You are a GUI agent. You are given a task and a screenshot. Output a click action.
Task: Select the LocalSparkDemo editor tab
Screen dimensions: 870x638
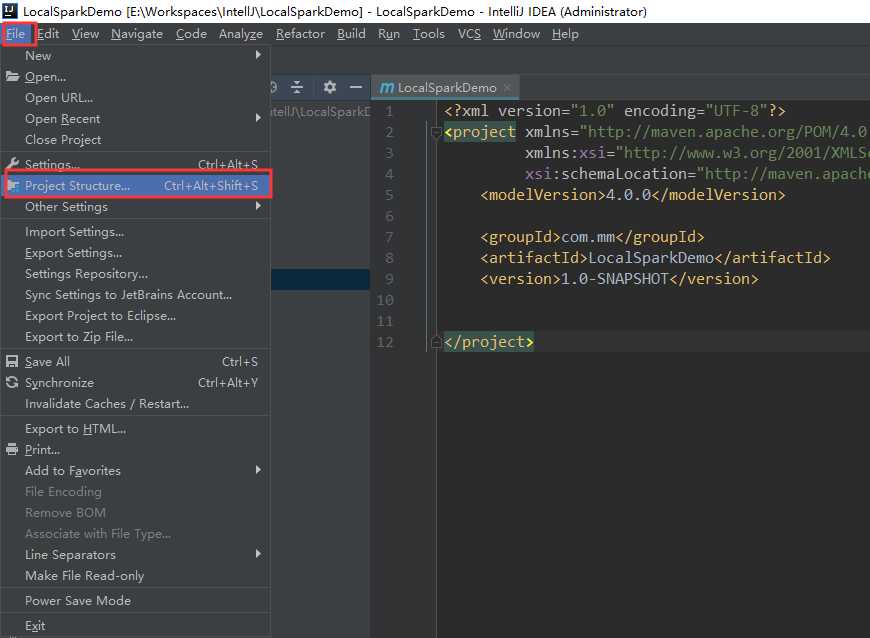click(446, 88)
